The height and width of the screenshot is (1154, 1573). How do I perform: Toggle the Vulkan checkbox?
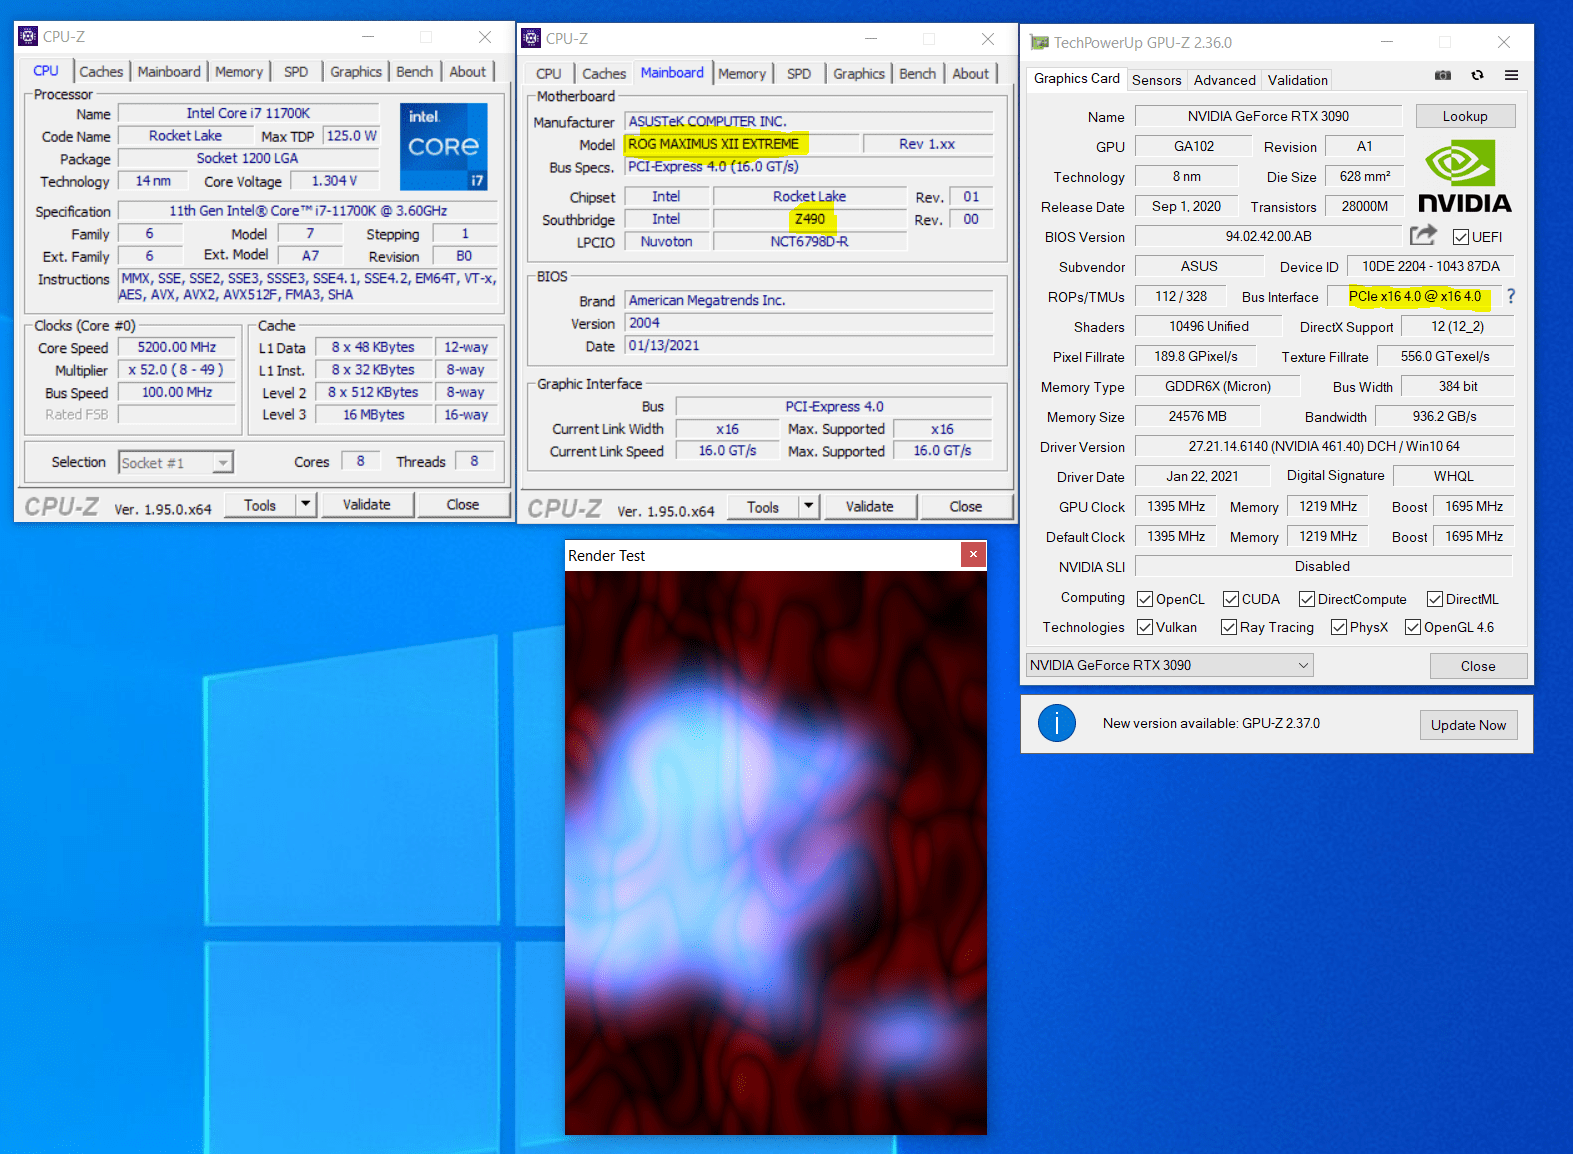(1145, 627)
